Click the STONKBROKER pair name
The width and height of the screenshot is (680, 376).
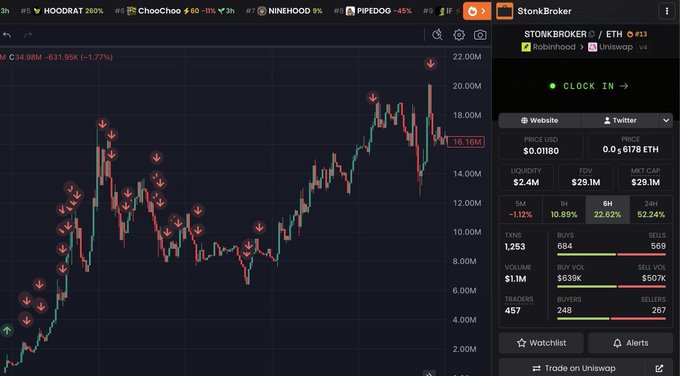[x=555, y=34]
